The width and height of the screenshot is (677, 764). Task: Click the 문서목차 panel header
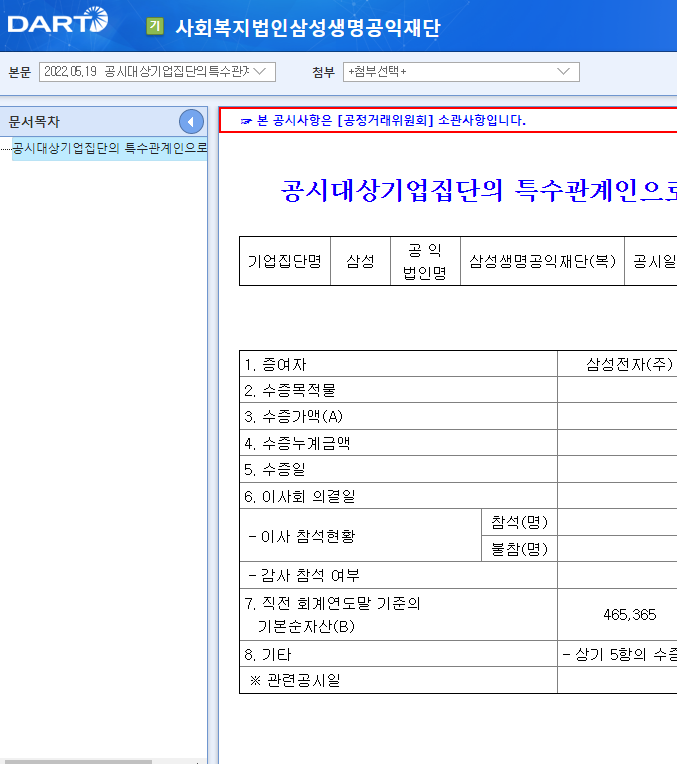point(104,122)
